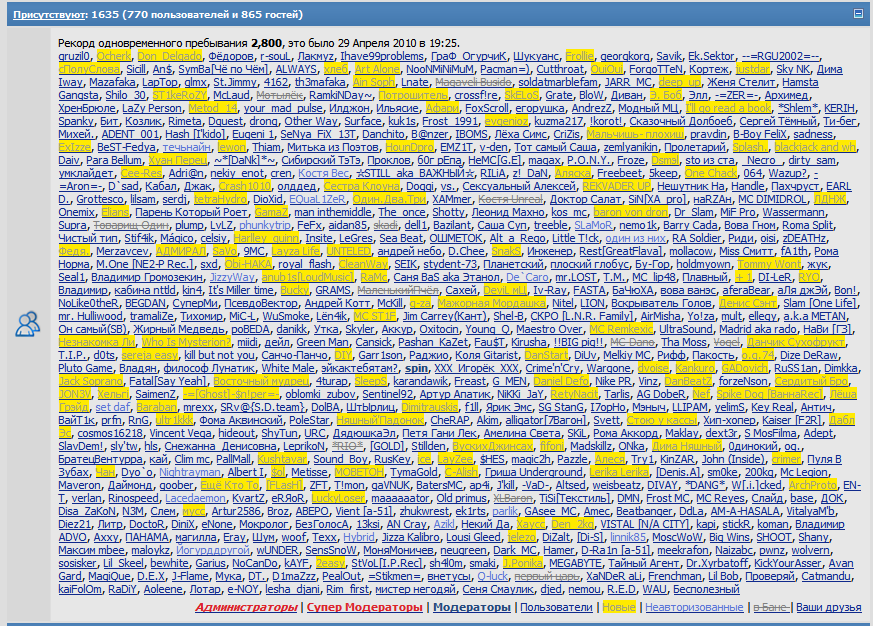Click the Гриша Underground username
The image size is (873, 626).
(533, 472)
